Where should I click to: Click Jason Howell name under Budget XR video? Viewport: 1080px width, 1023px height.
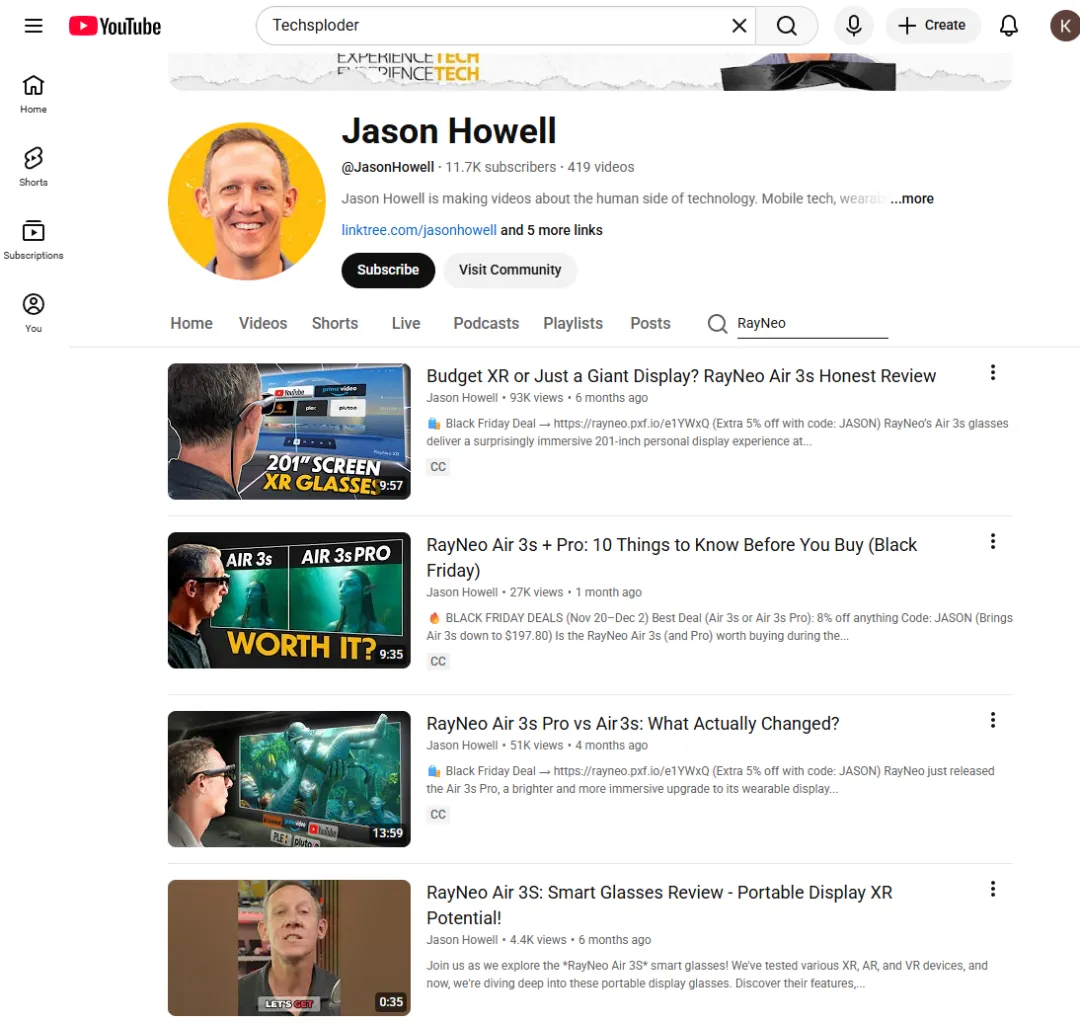pyautogui.click(x=462, y=397)
